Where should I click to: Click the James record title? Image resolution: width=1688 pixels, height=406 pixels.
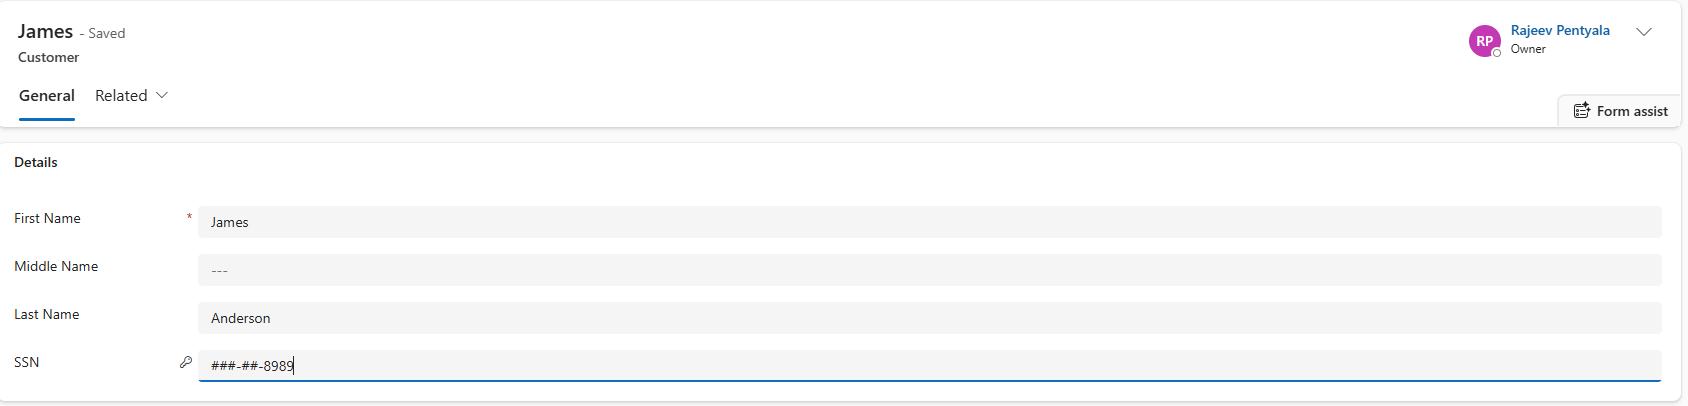[x=45, y=32]
